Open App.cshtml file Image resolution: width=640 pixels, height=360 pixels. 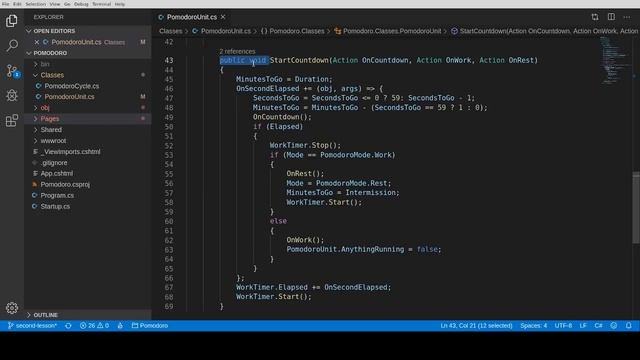pos(57,173)
